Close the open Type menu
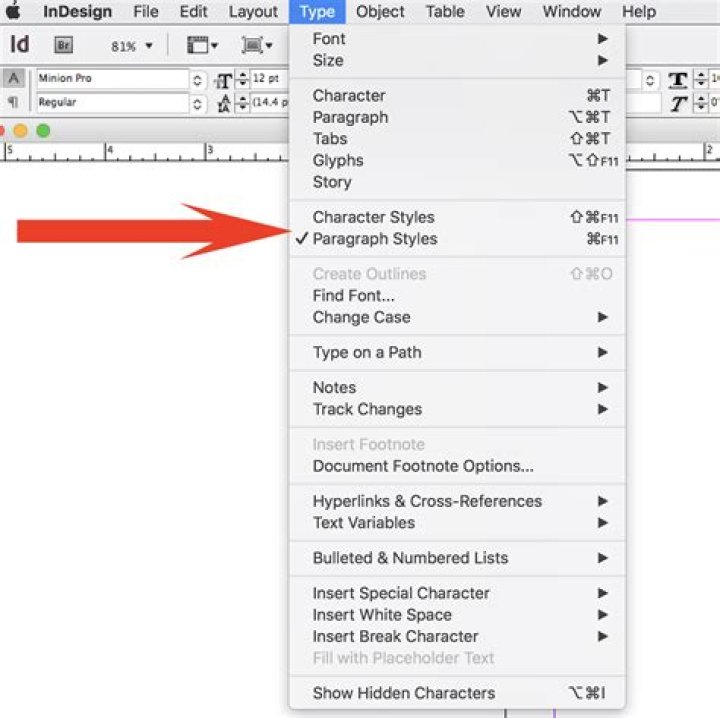The image size is (720, 718). pyautogui.click(x=317, y=11)
